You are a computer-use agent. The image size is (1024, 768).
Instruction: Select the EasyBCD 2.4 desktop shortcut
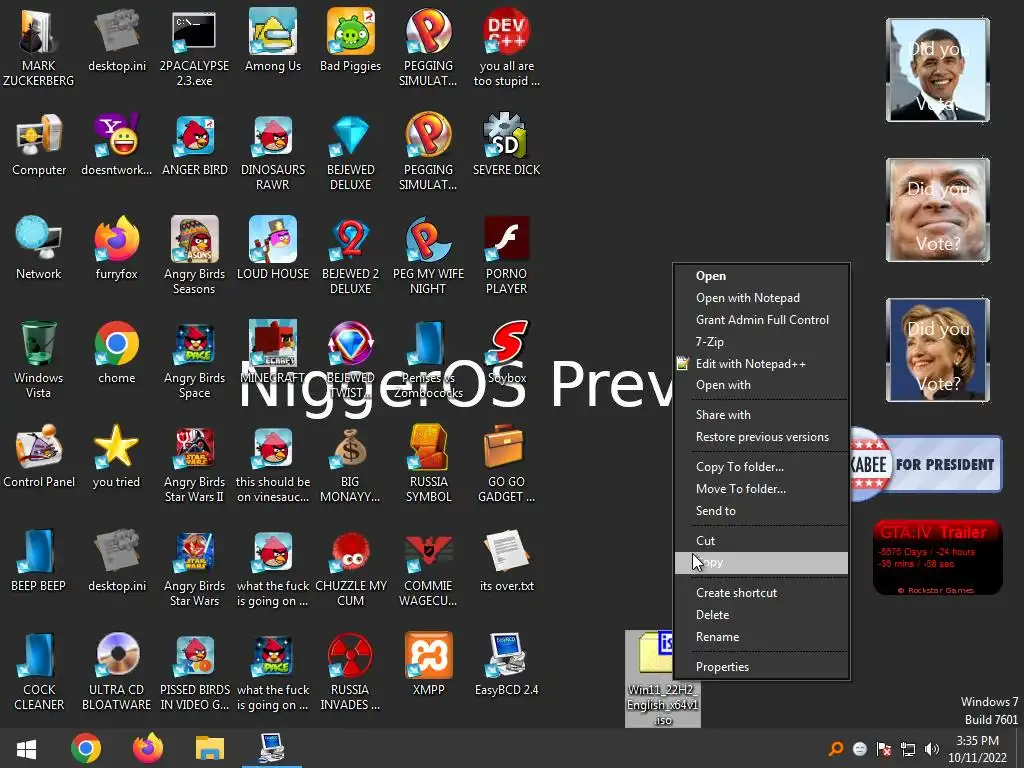(x=507, y=664)
